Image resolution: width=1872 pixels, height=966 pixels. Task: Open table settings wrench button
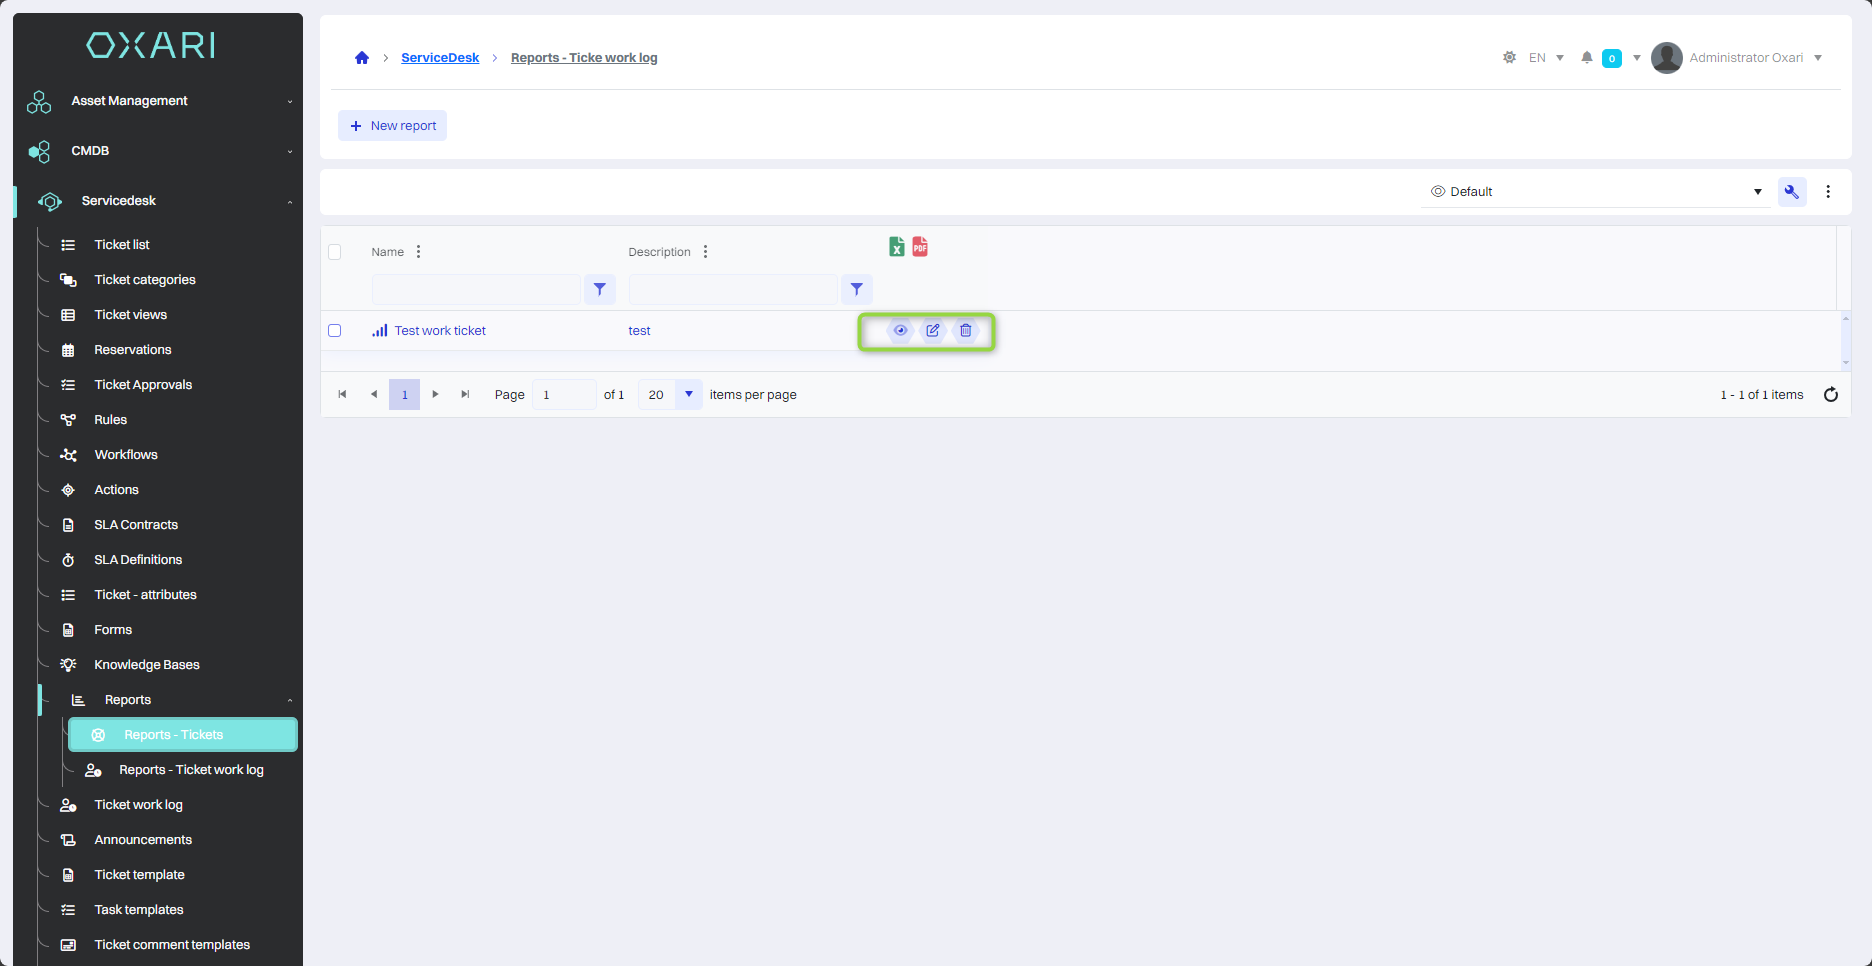pyautogui.click(x=1791, y=192)
